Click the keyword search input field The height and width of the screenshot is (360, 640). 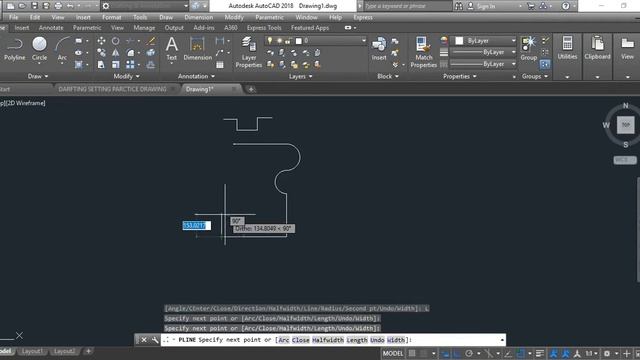[x=407, y=6]
